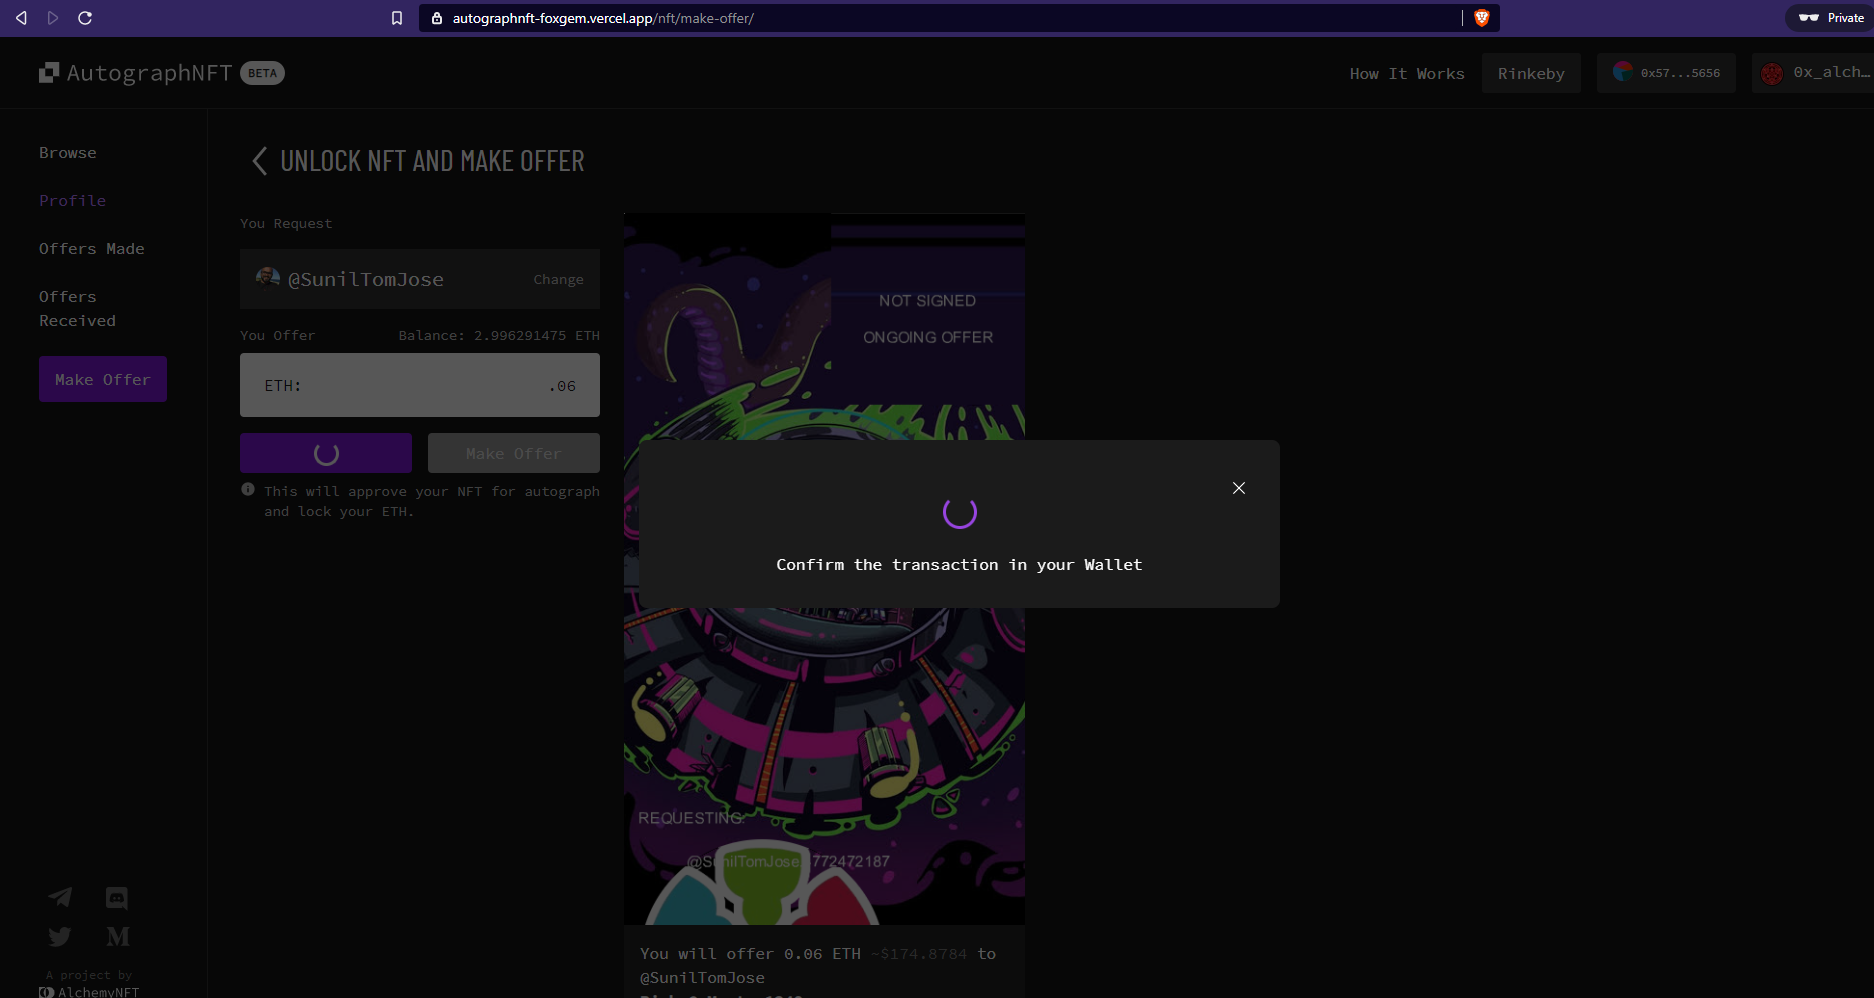
Task: Open How It Works page
Action: 1406,74
